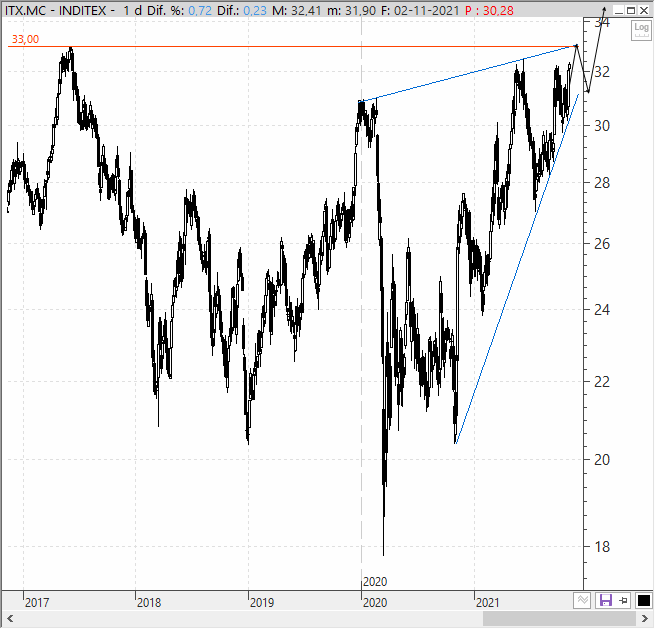Click the Dif.: 0,23 value
This screenshot has height=629, width=655.
point(241,10)
